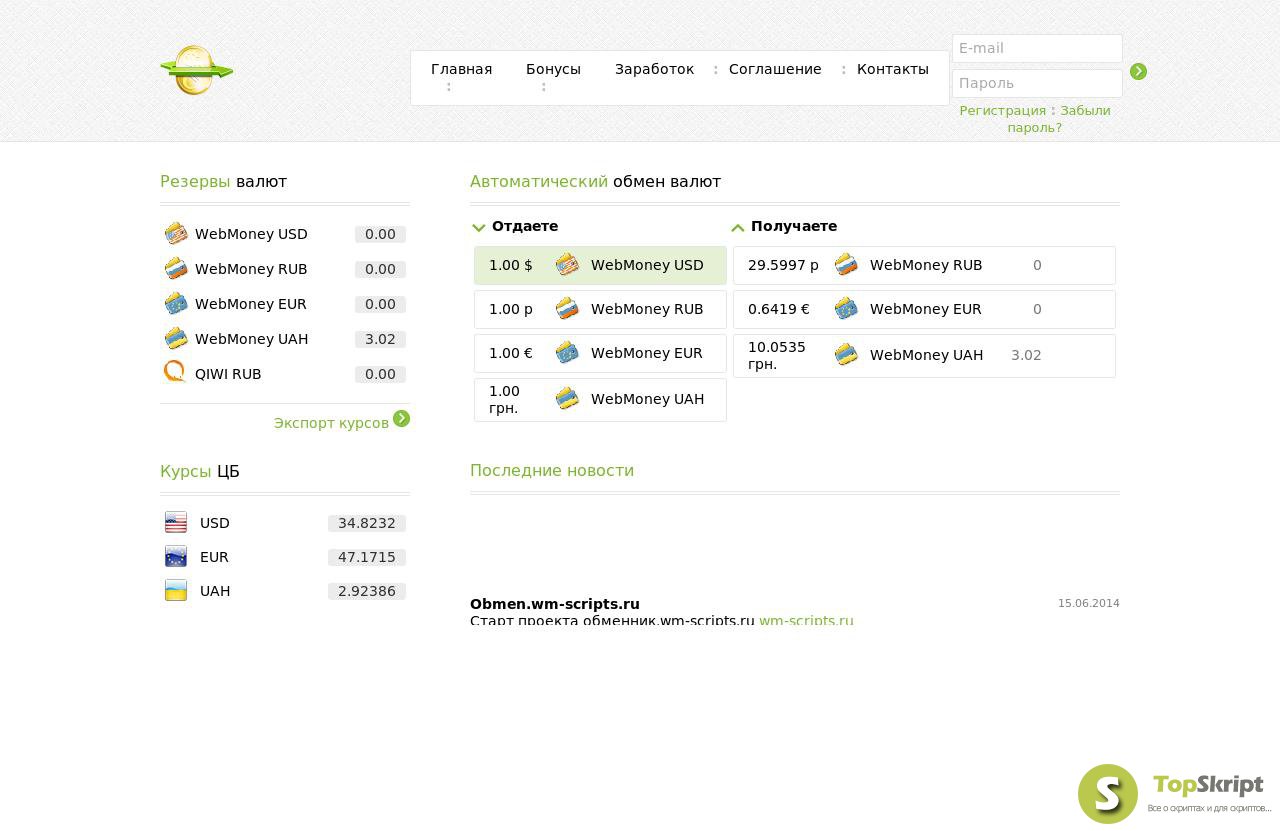
Task: Open the Заработок menu item
Action: (x=654, y=69)
